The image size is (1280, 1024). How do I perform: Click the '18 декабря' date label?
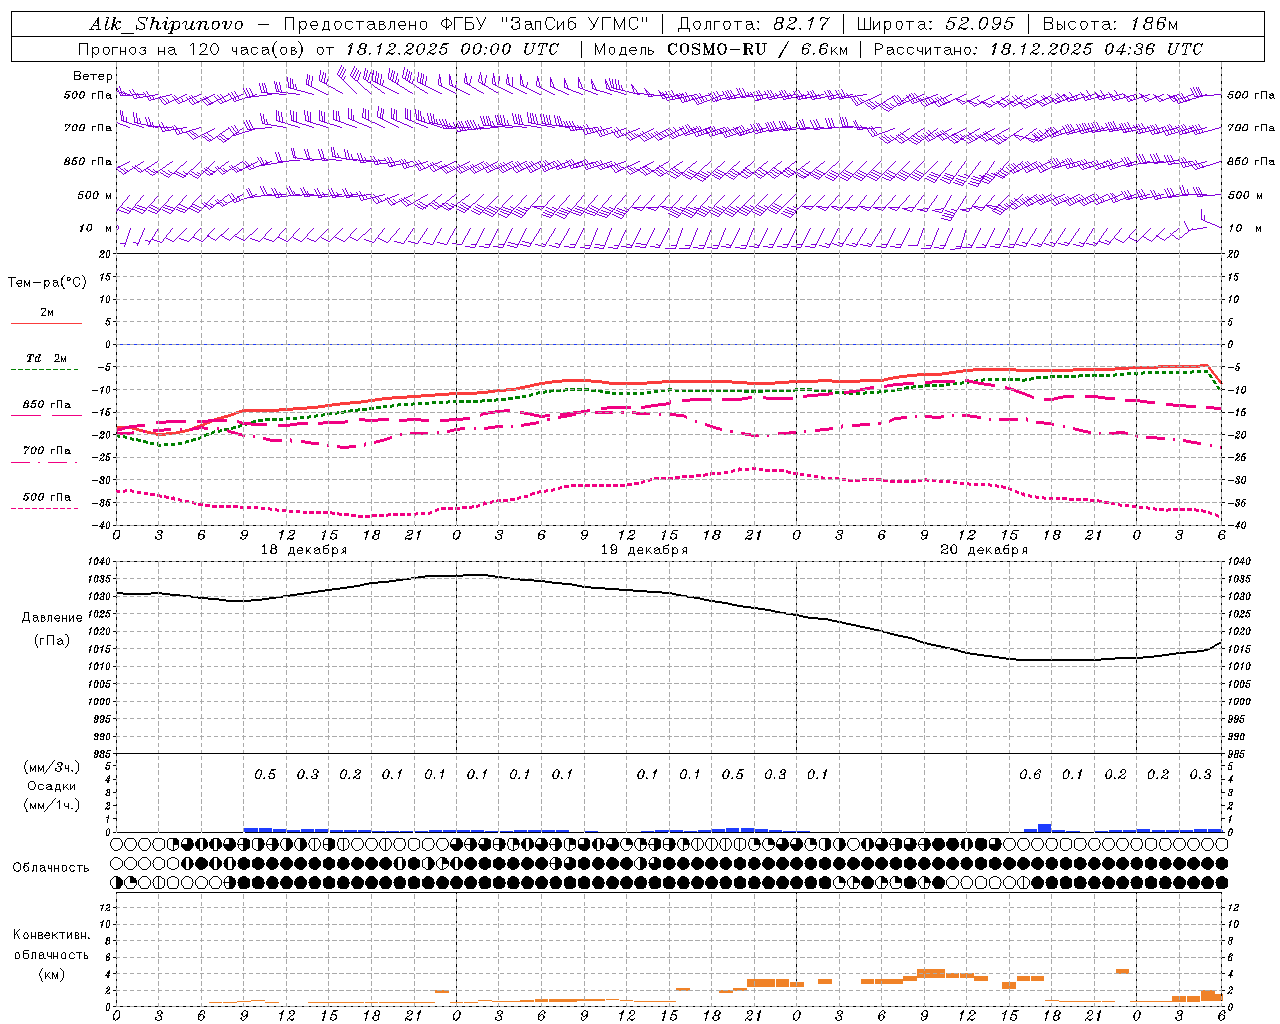[304, 550]
